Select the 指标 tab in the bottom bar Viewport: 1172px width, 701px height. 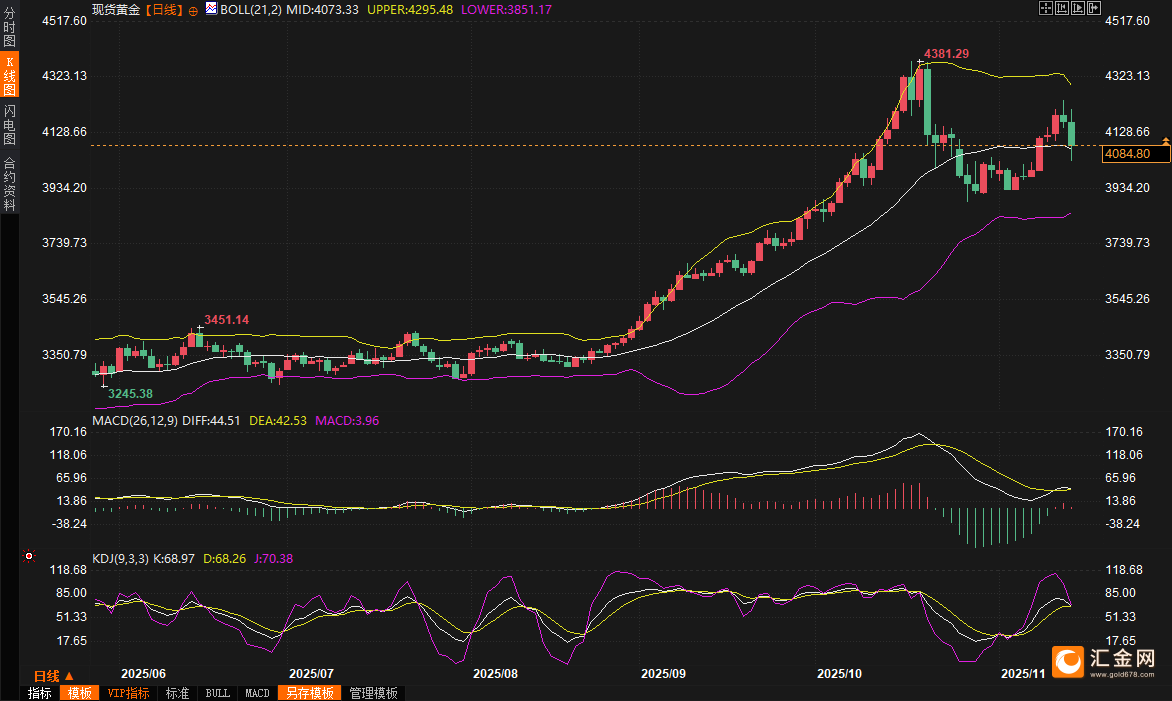tap(40, 693)
